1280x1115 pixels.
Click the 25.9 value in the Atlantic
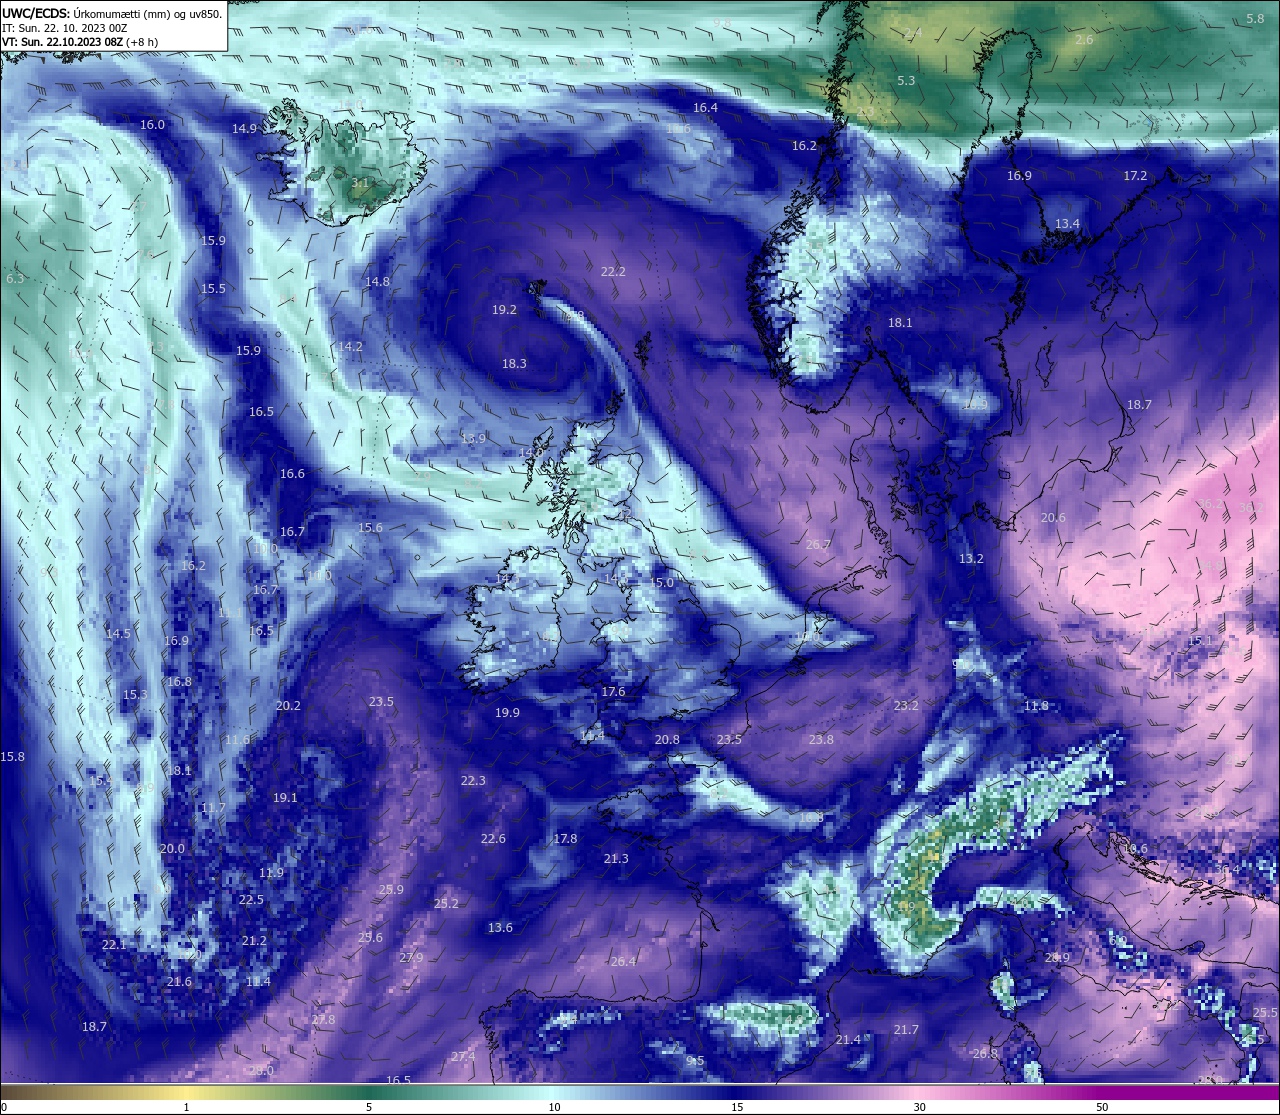[391, 890]
